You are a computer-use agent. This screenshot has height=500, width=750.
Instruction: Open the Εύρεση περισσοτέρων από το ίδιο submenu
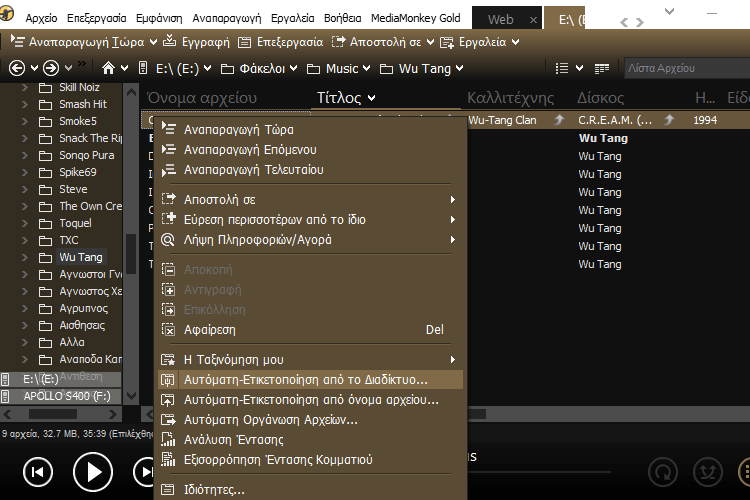coord(310,220)
